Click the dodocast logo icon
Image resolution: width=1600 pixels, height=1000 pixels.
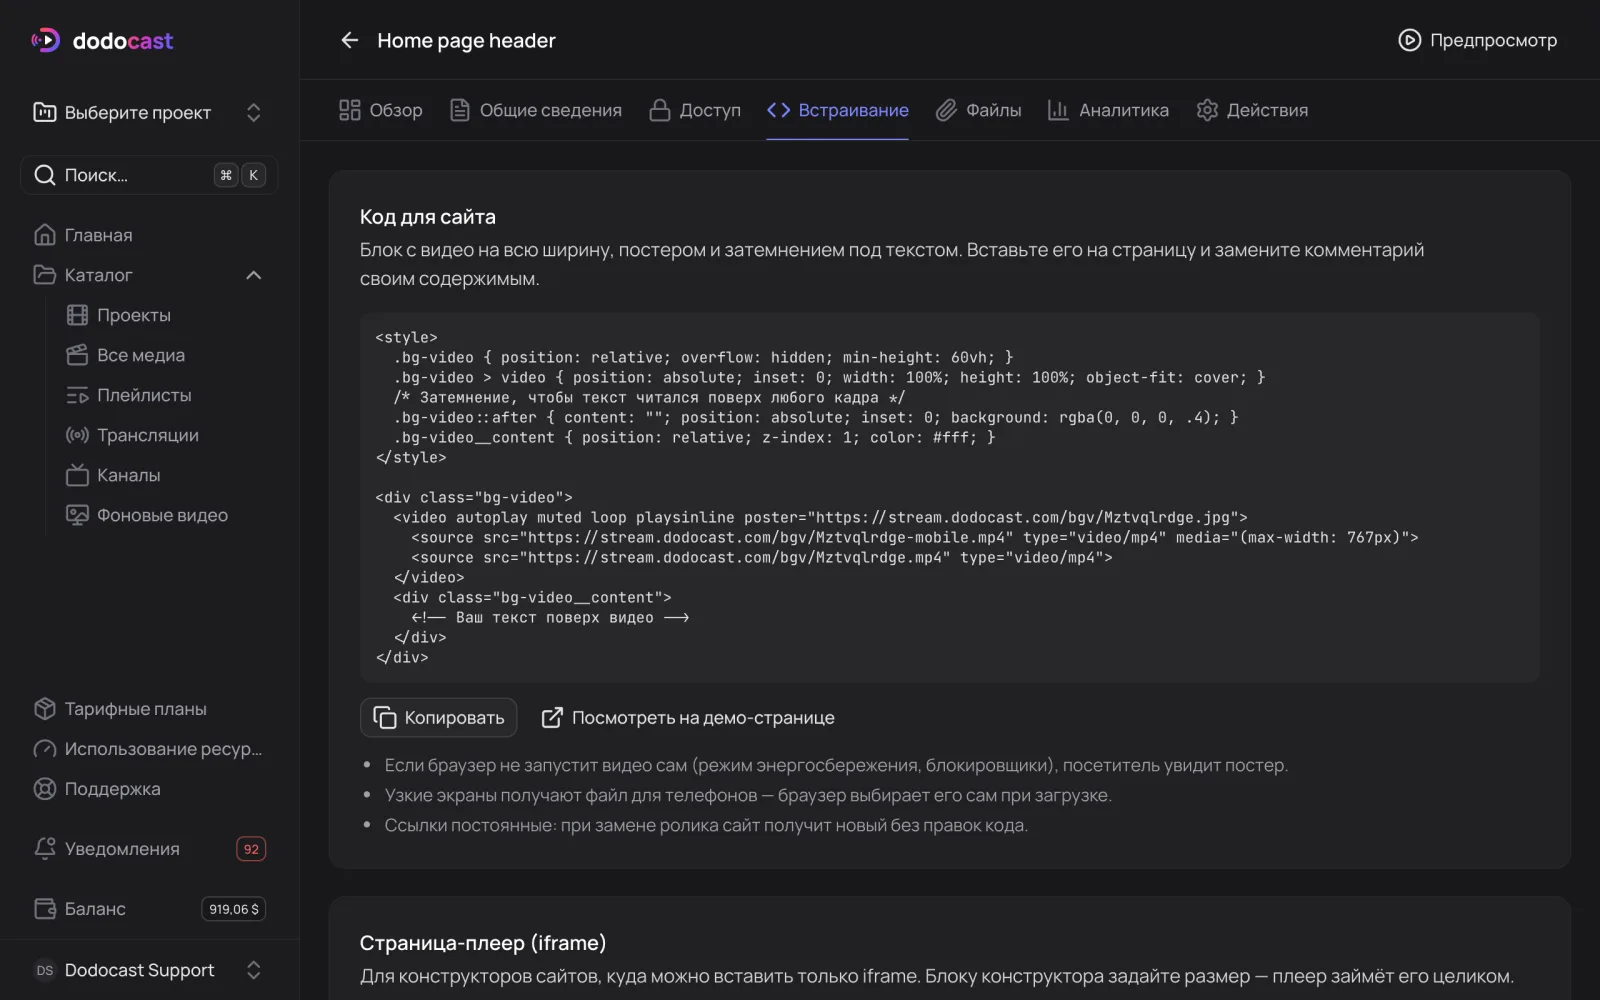pos(45,40)
